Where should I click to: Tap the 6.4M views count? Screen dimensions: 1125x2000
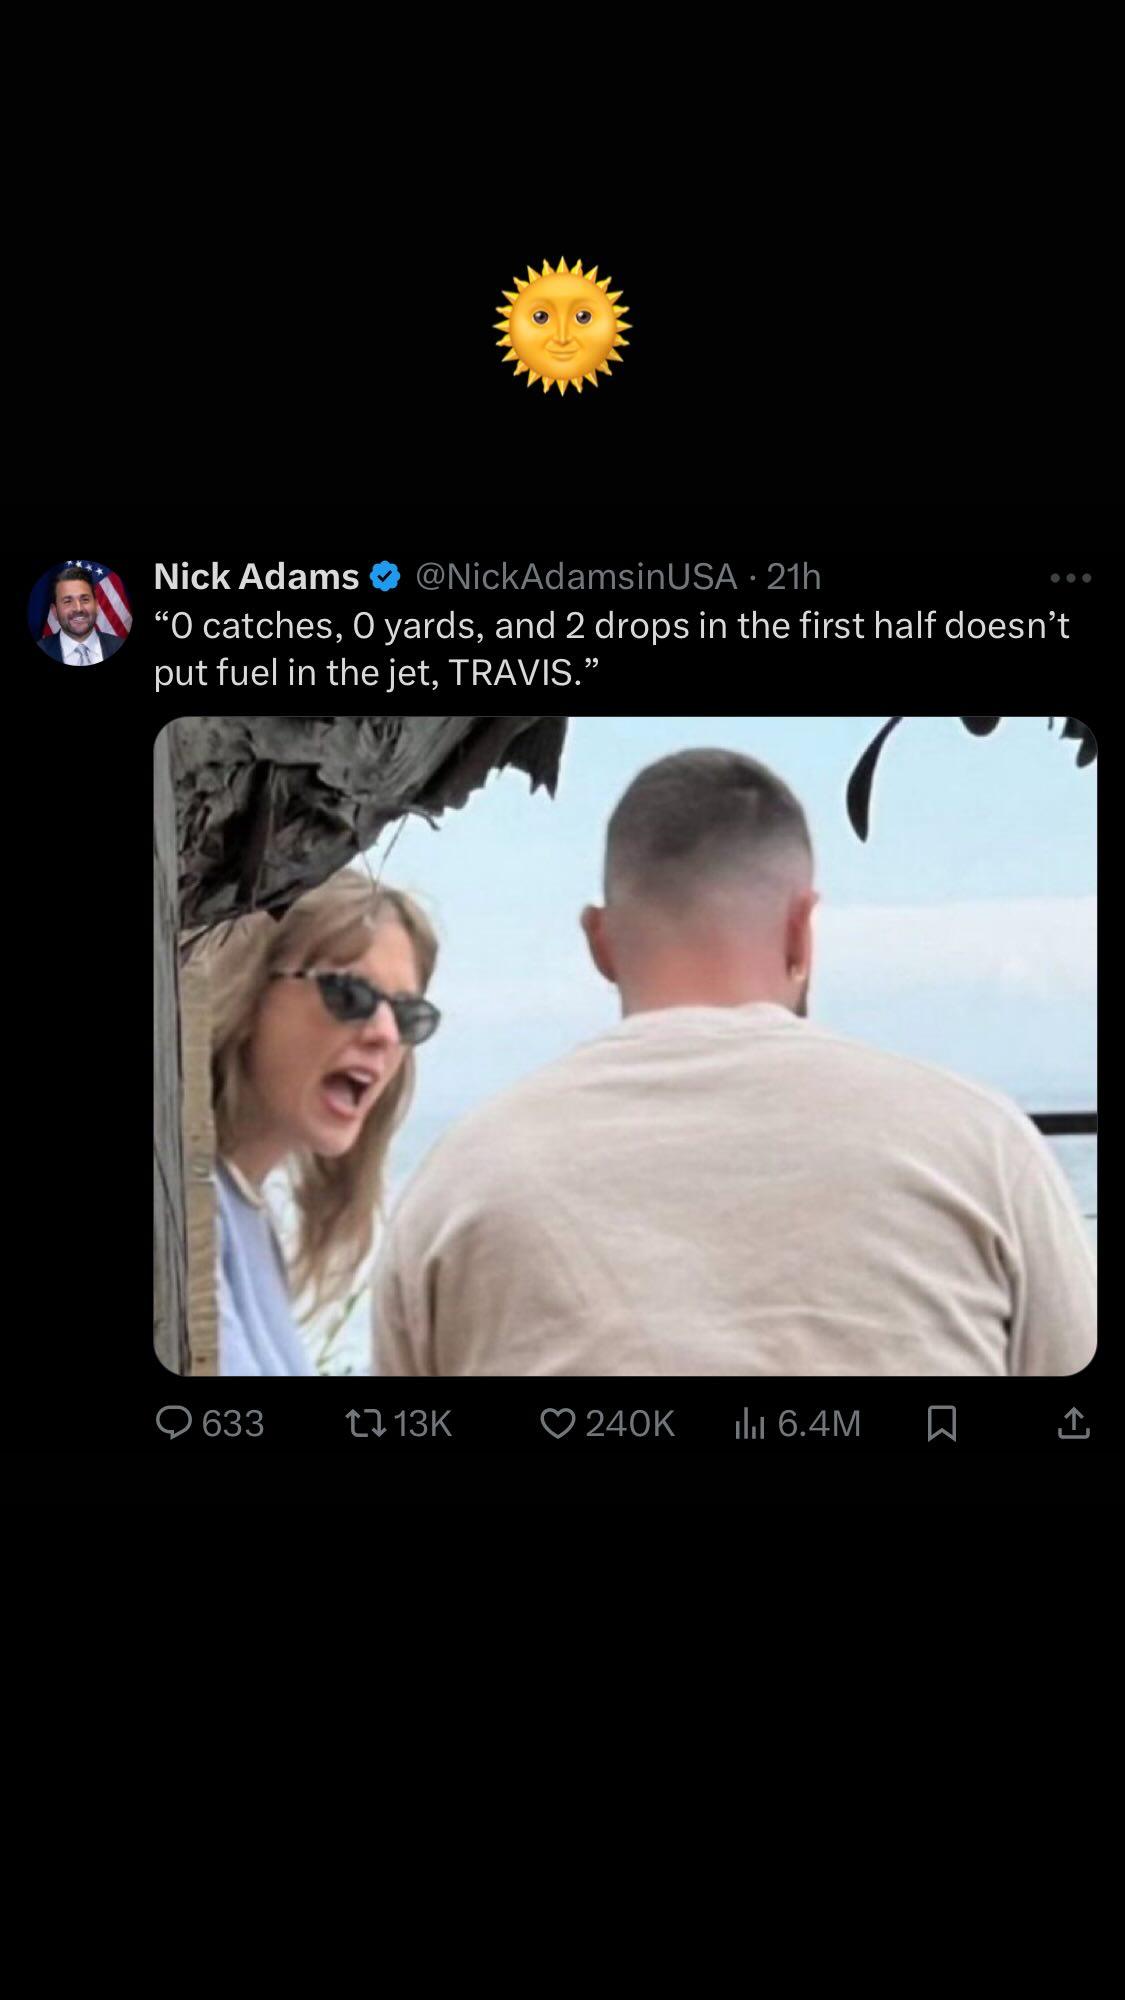pyautogui.click(x=819, y=1423)
